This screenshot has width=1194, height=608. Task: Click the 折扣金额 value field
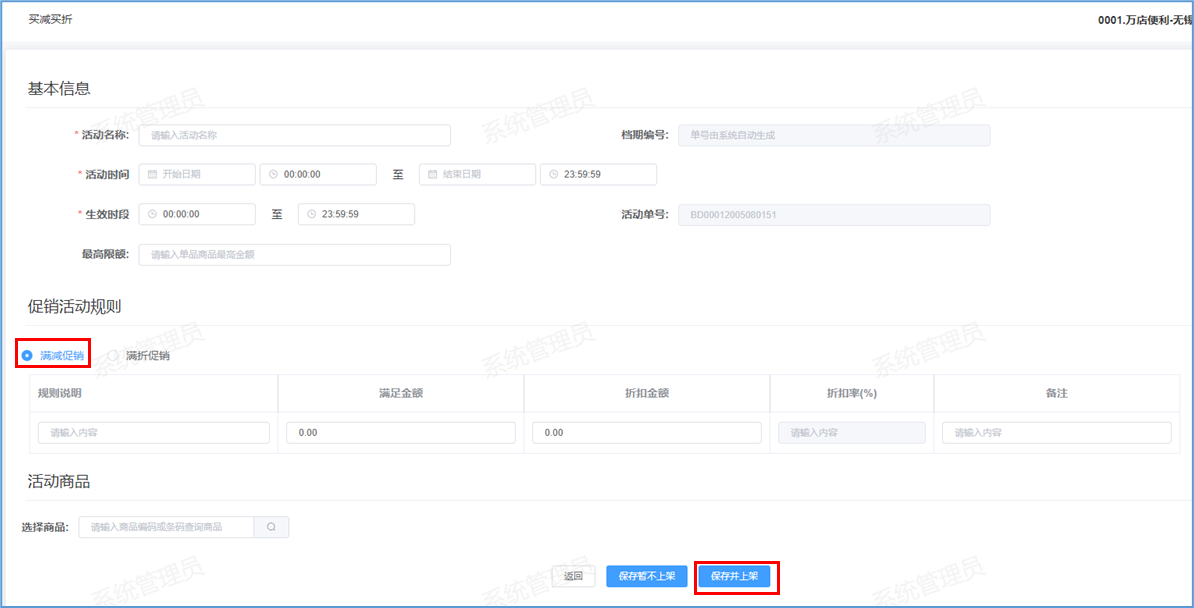pos(646,433)
